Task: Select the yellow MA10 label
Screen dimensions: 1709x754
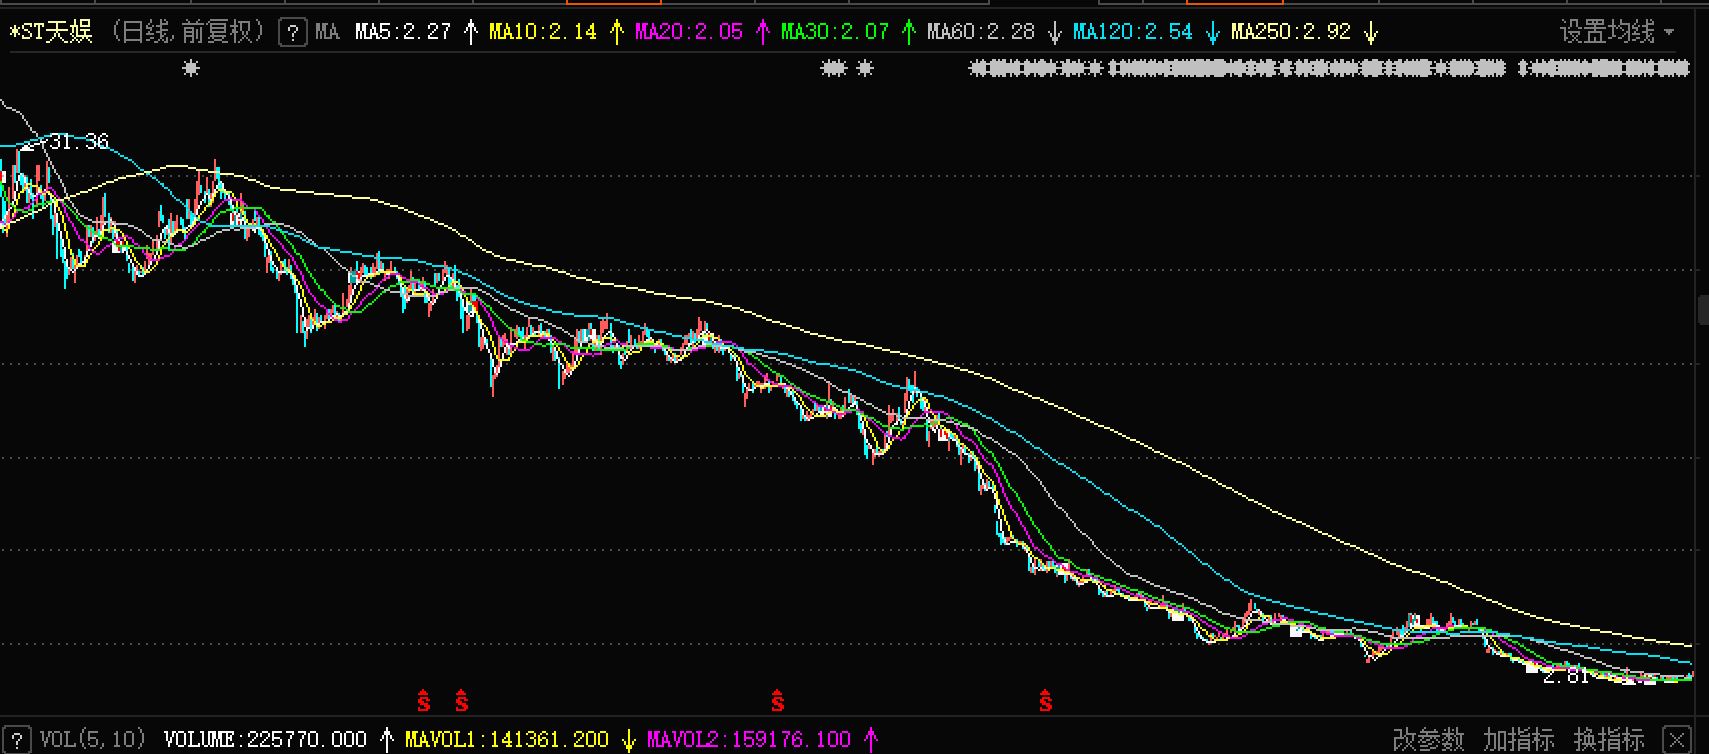Action: coord(542,32)
